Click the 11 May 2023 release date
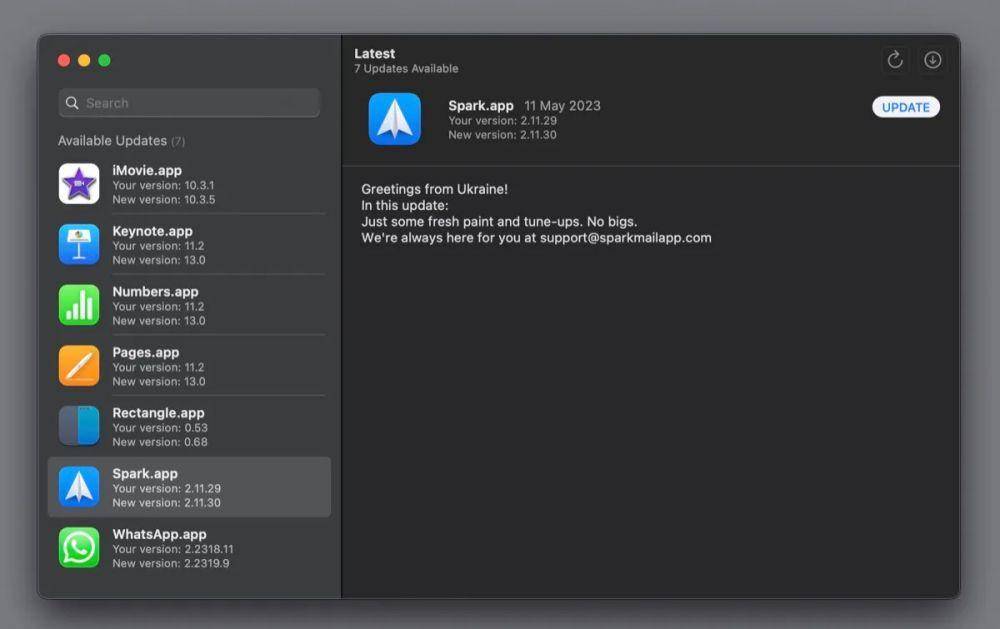Viewport: 1000px width, 629px height. [x=562, y=106]
